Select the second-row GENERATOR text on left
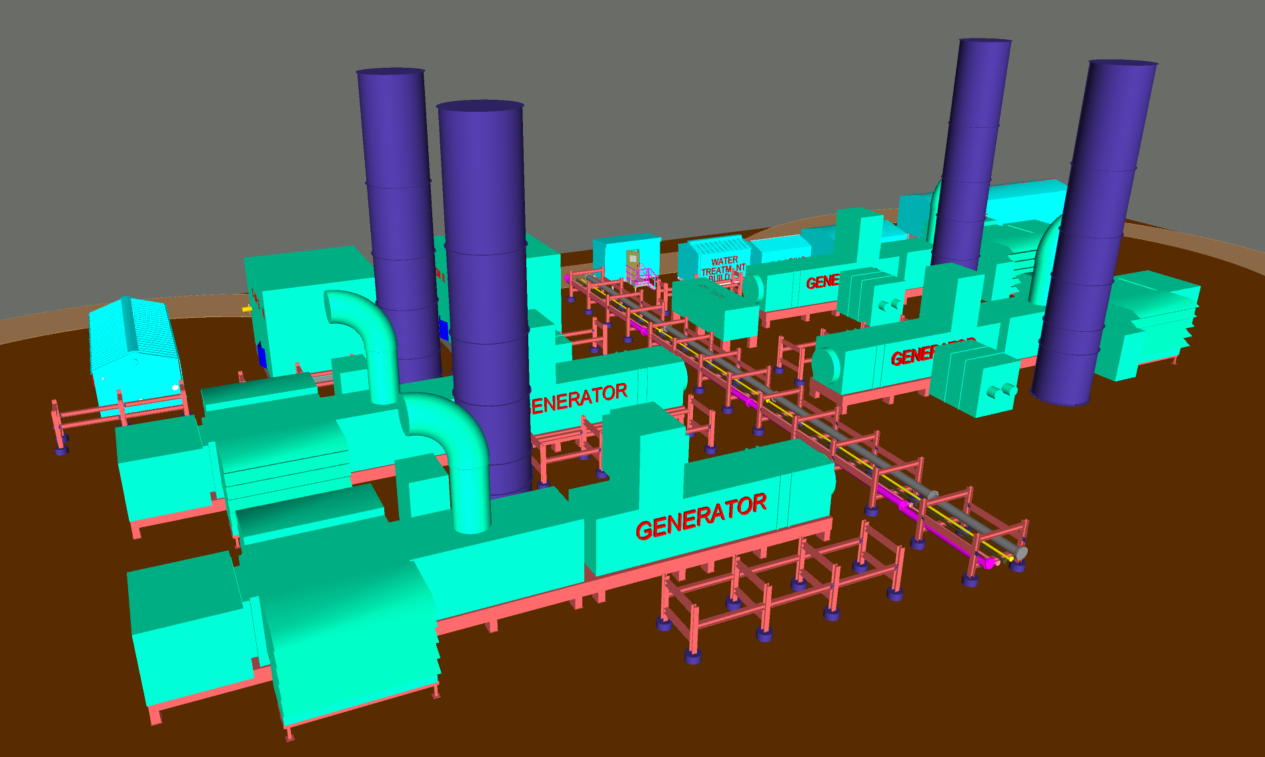 point(580,396)
